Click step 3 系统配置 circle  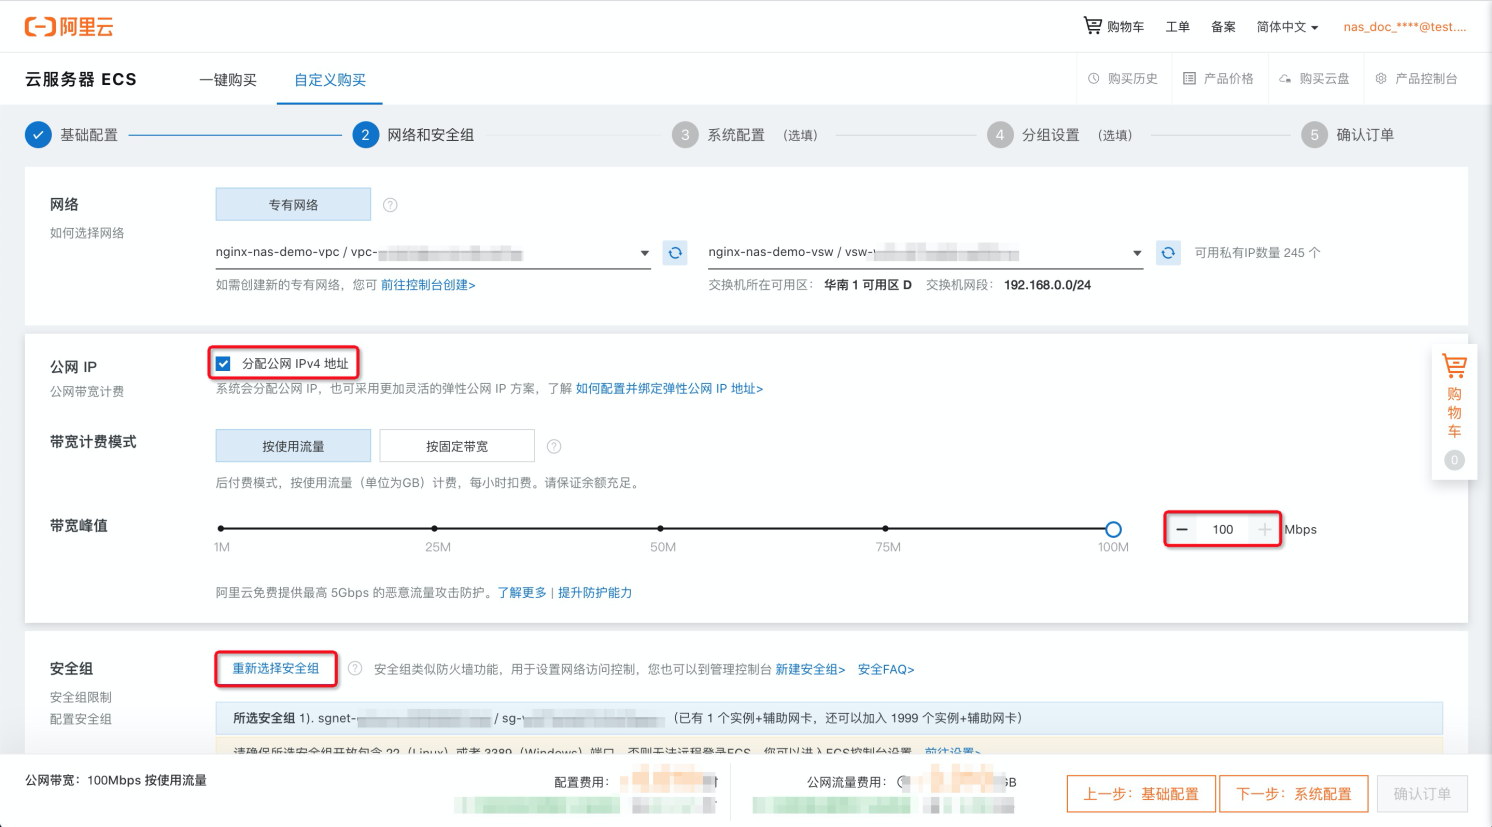[x=685, y=135]
